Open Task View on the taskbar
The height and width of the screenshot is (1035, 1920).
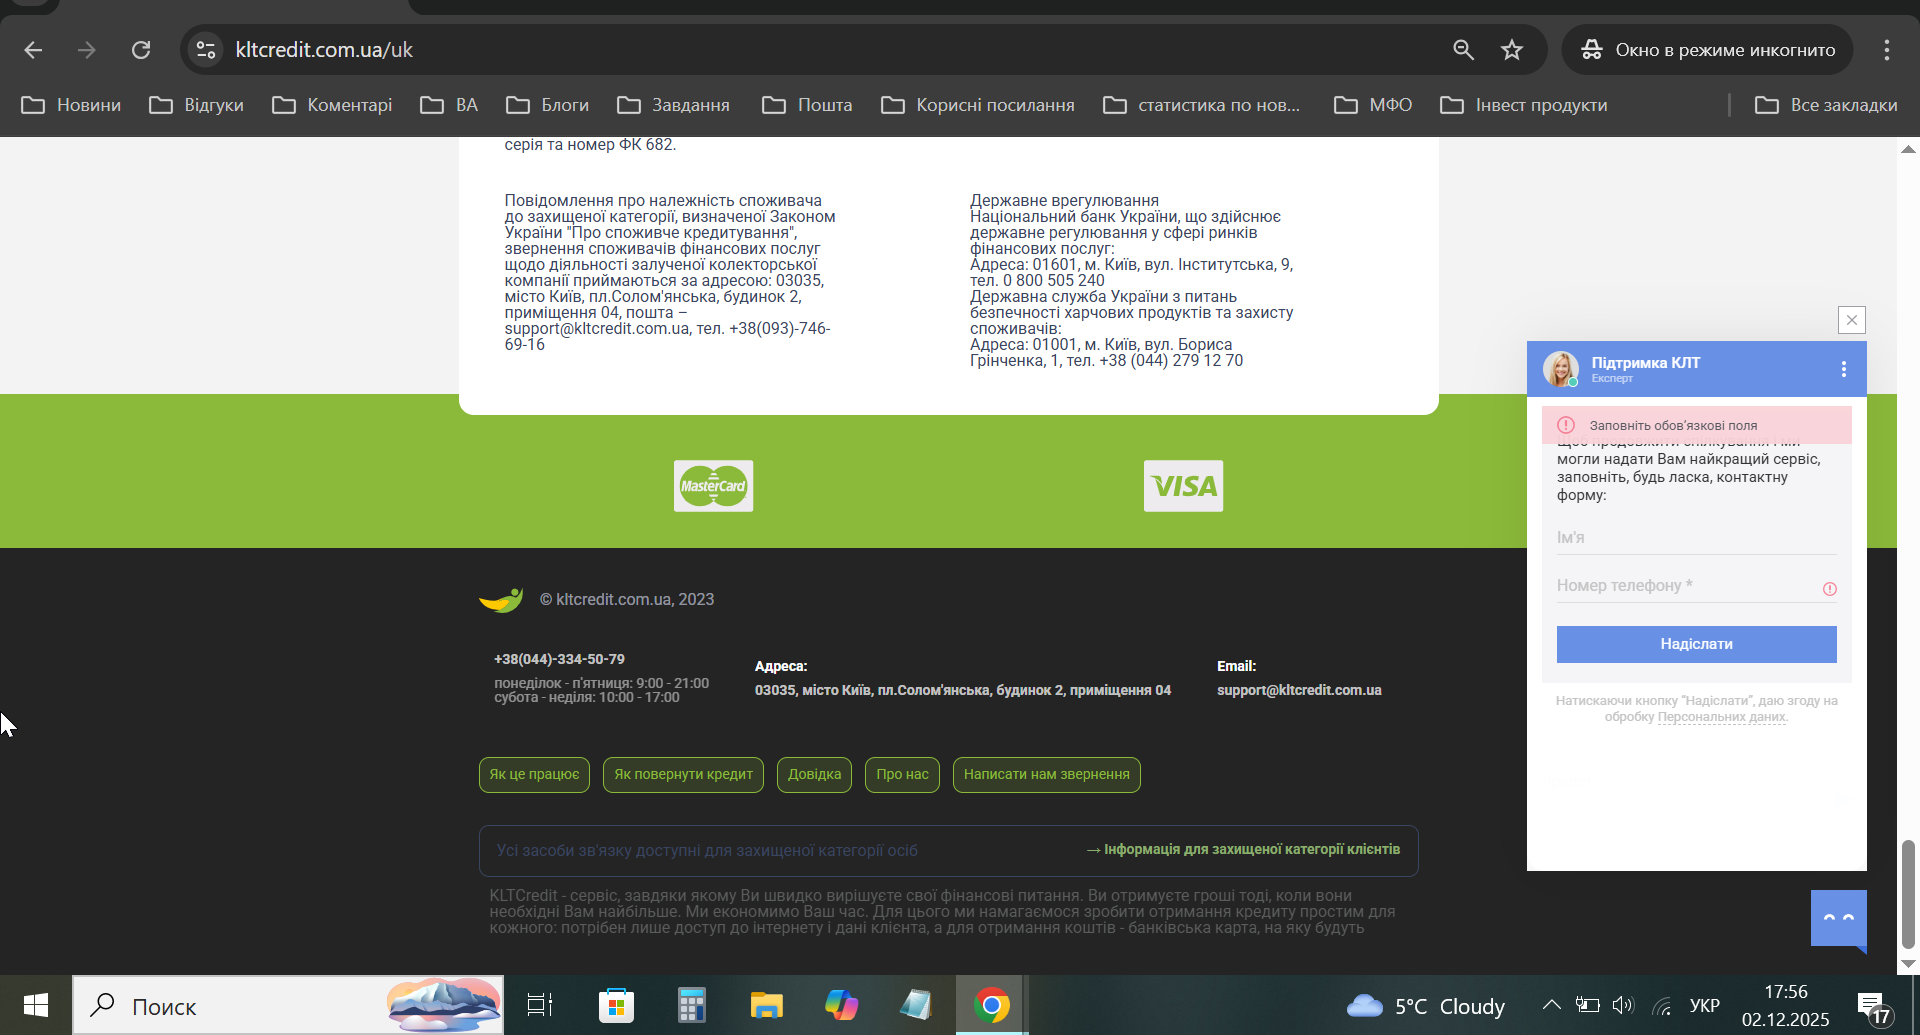click(540, 1005)
